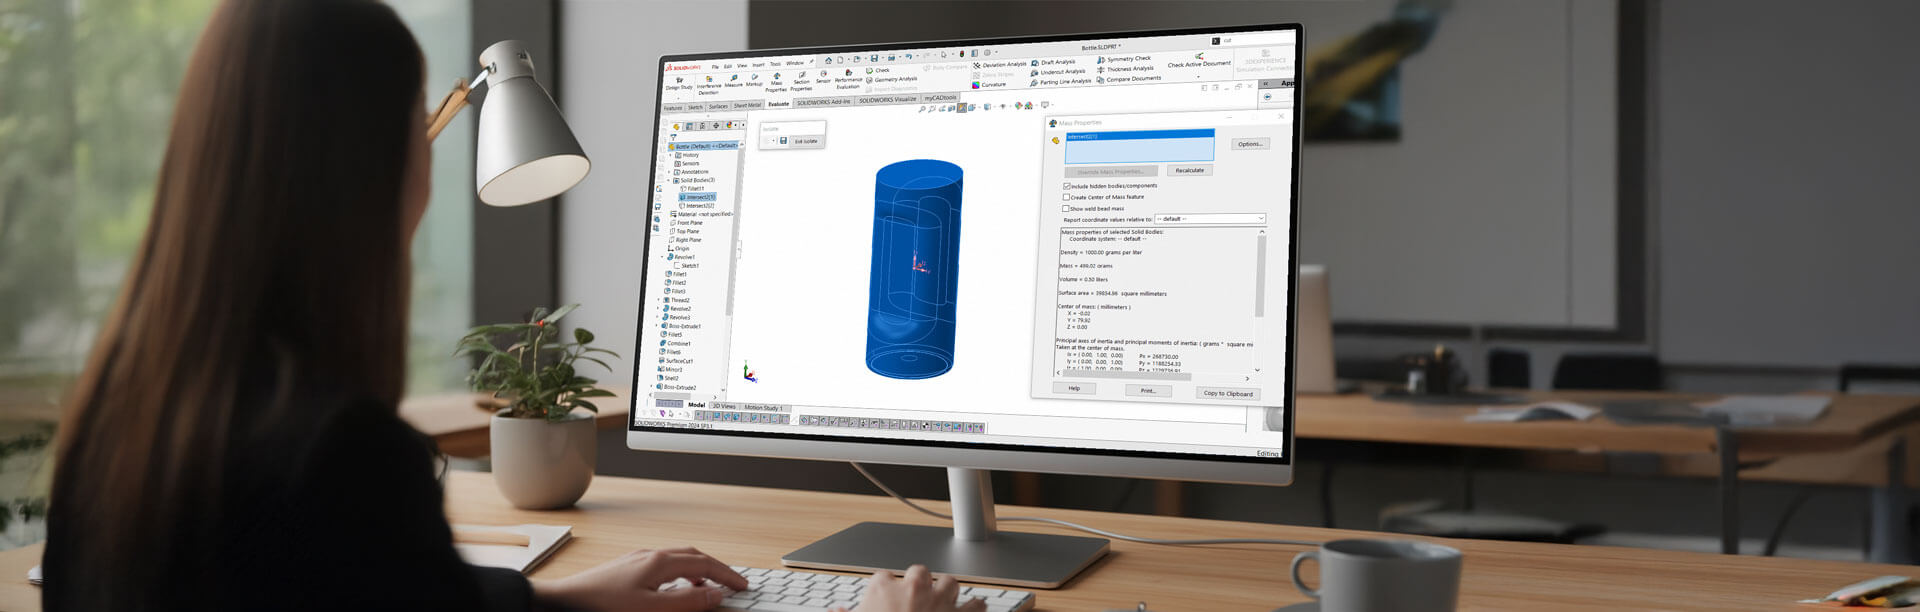The height and width of the screenshot is (612, 1920).
Task: Select the Combine1 feature
Action: point(677,343)
